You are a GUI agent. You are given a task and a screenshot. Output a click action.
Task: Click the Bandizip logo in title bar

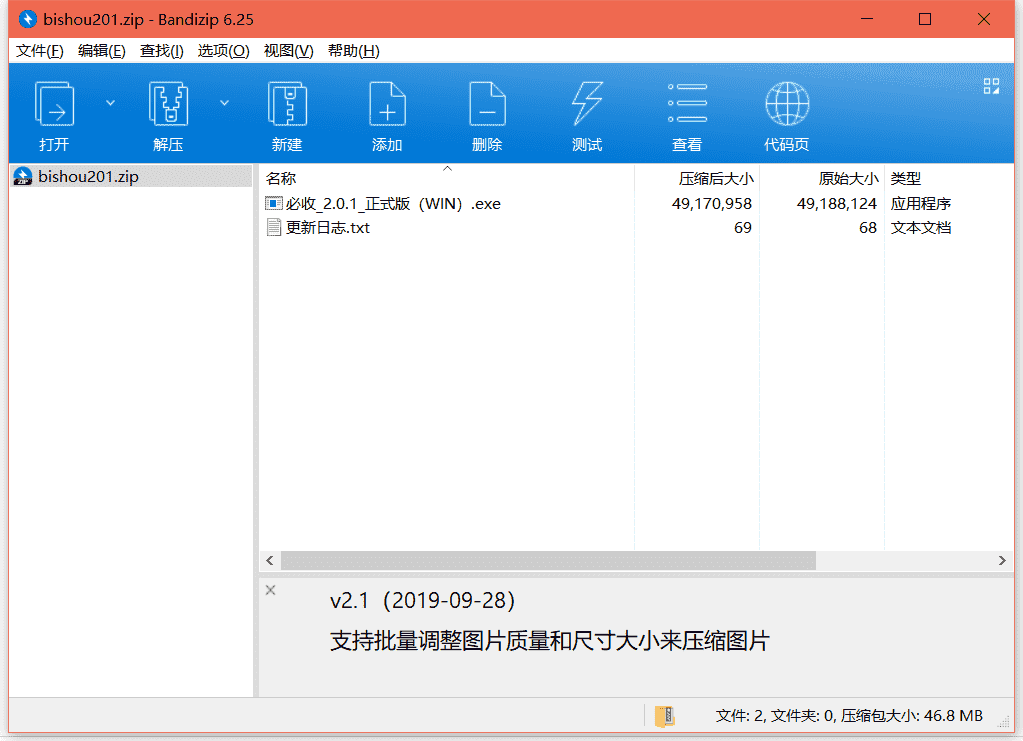pyautogui.click(x=28, y=20)
